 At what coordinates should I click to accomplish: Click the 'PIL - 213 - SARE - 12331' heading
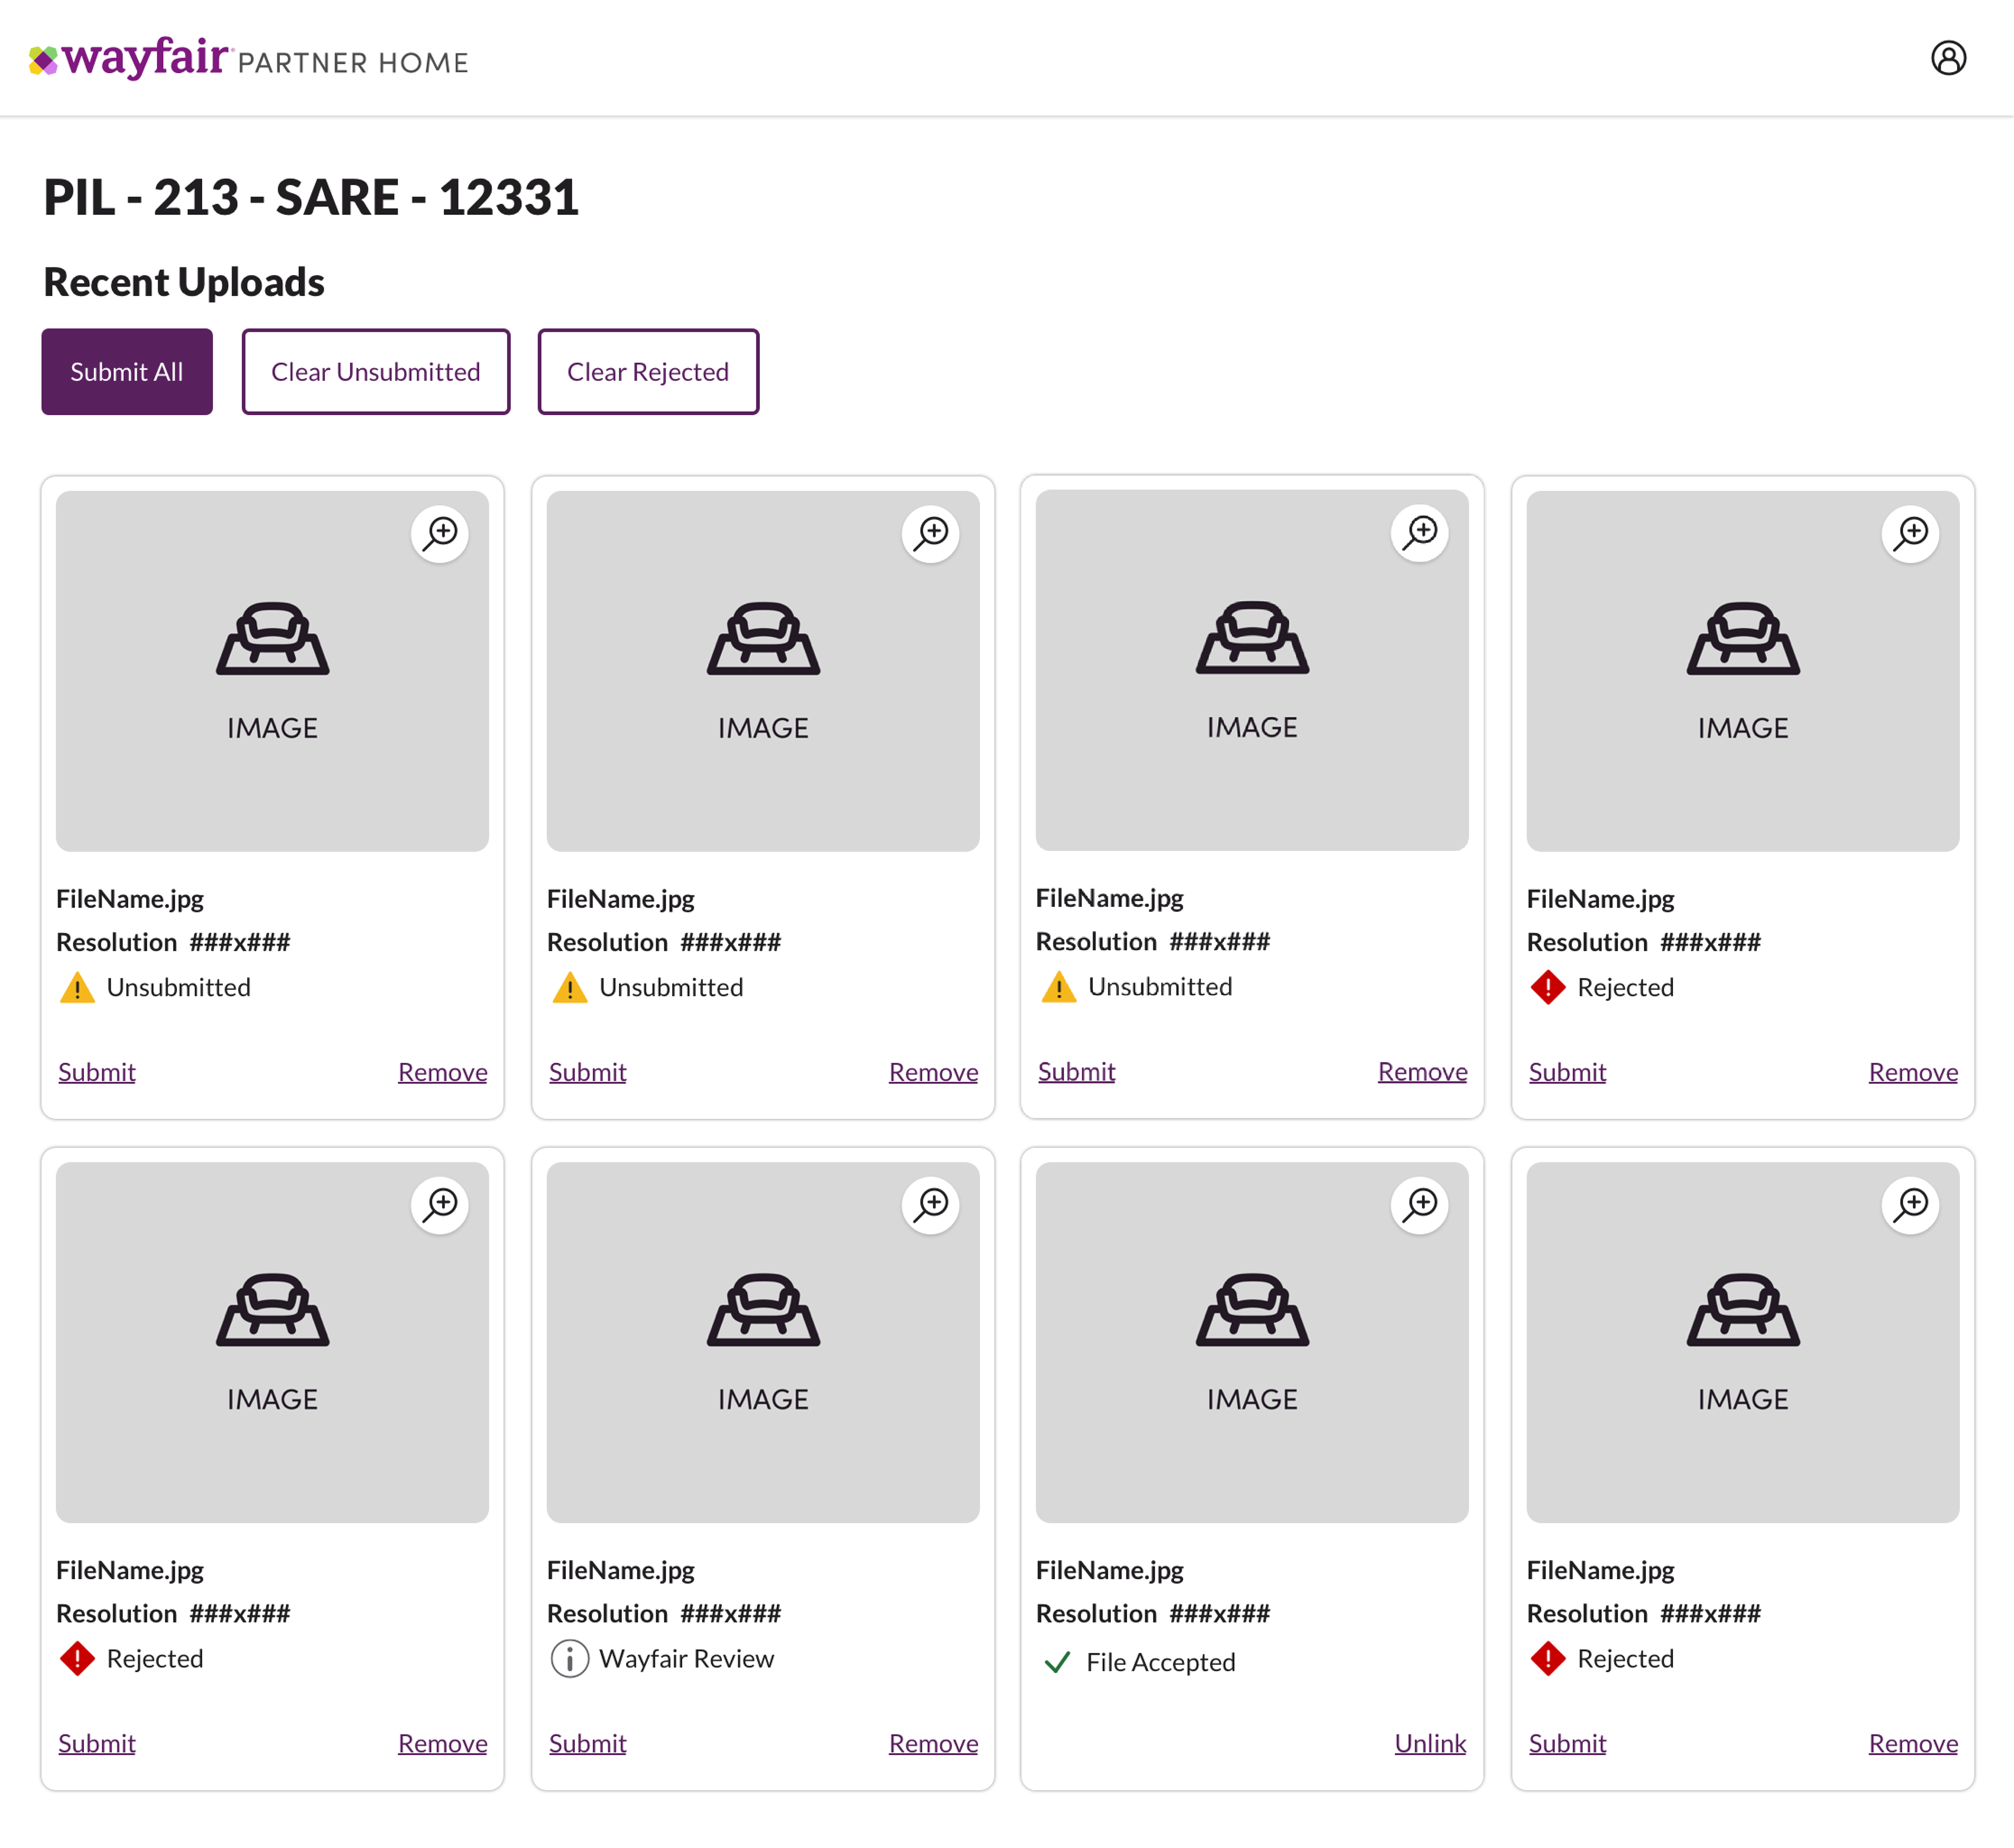pyautogui.click(x=311, y=197)
